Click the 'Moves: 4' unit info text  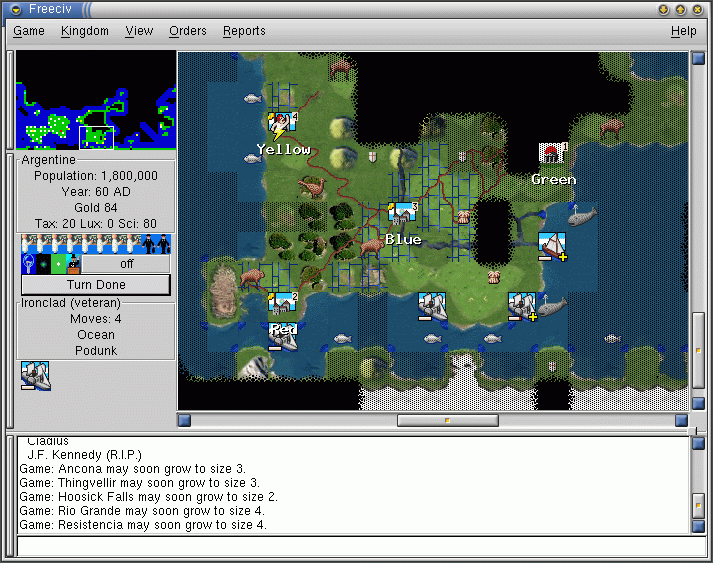(x=96, y=319)
